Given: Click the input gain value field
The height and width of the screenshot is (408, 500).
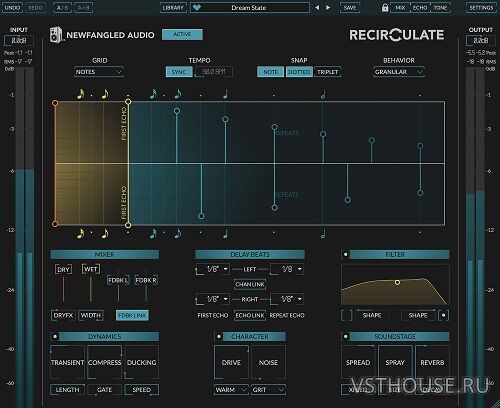Looking at the screenshot, I should coord(19,40).
